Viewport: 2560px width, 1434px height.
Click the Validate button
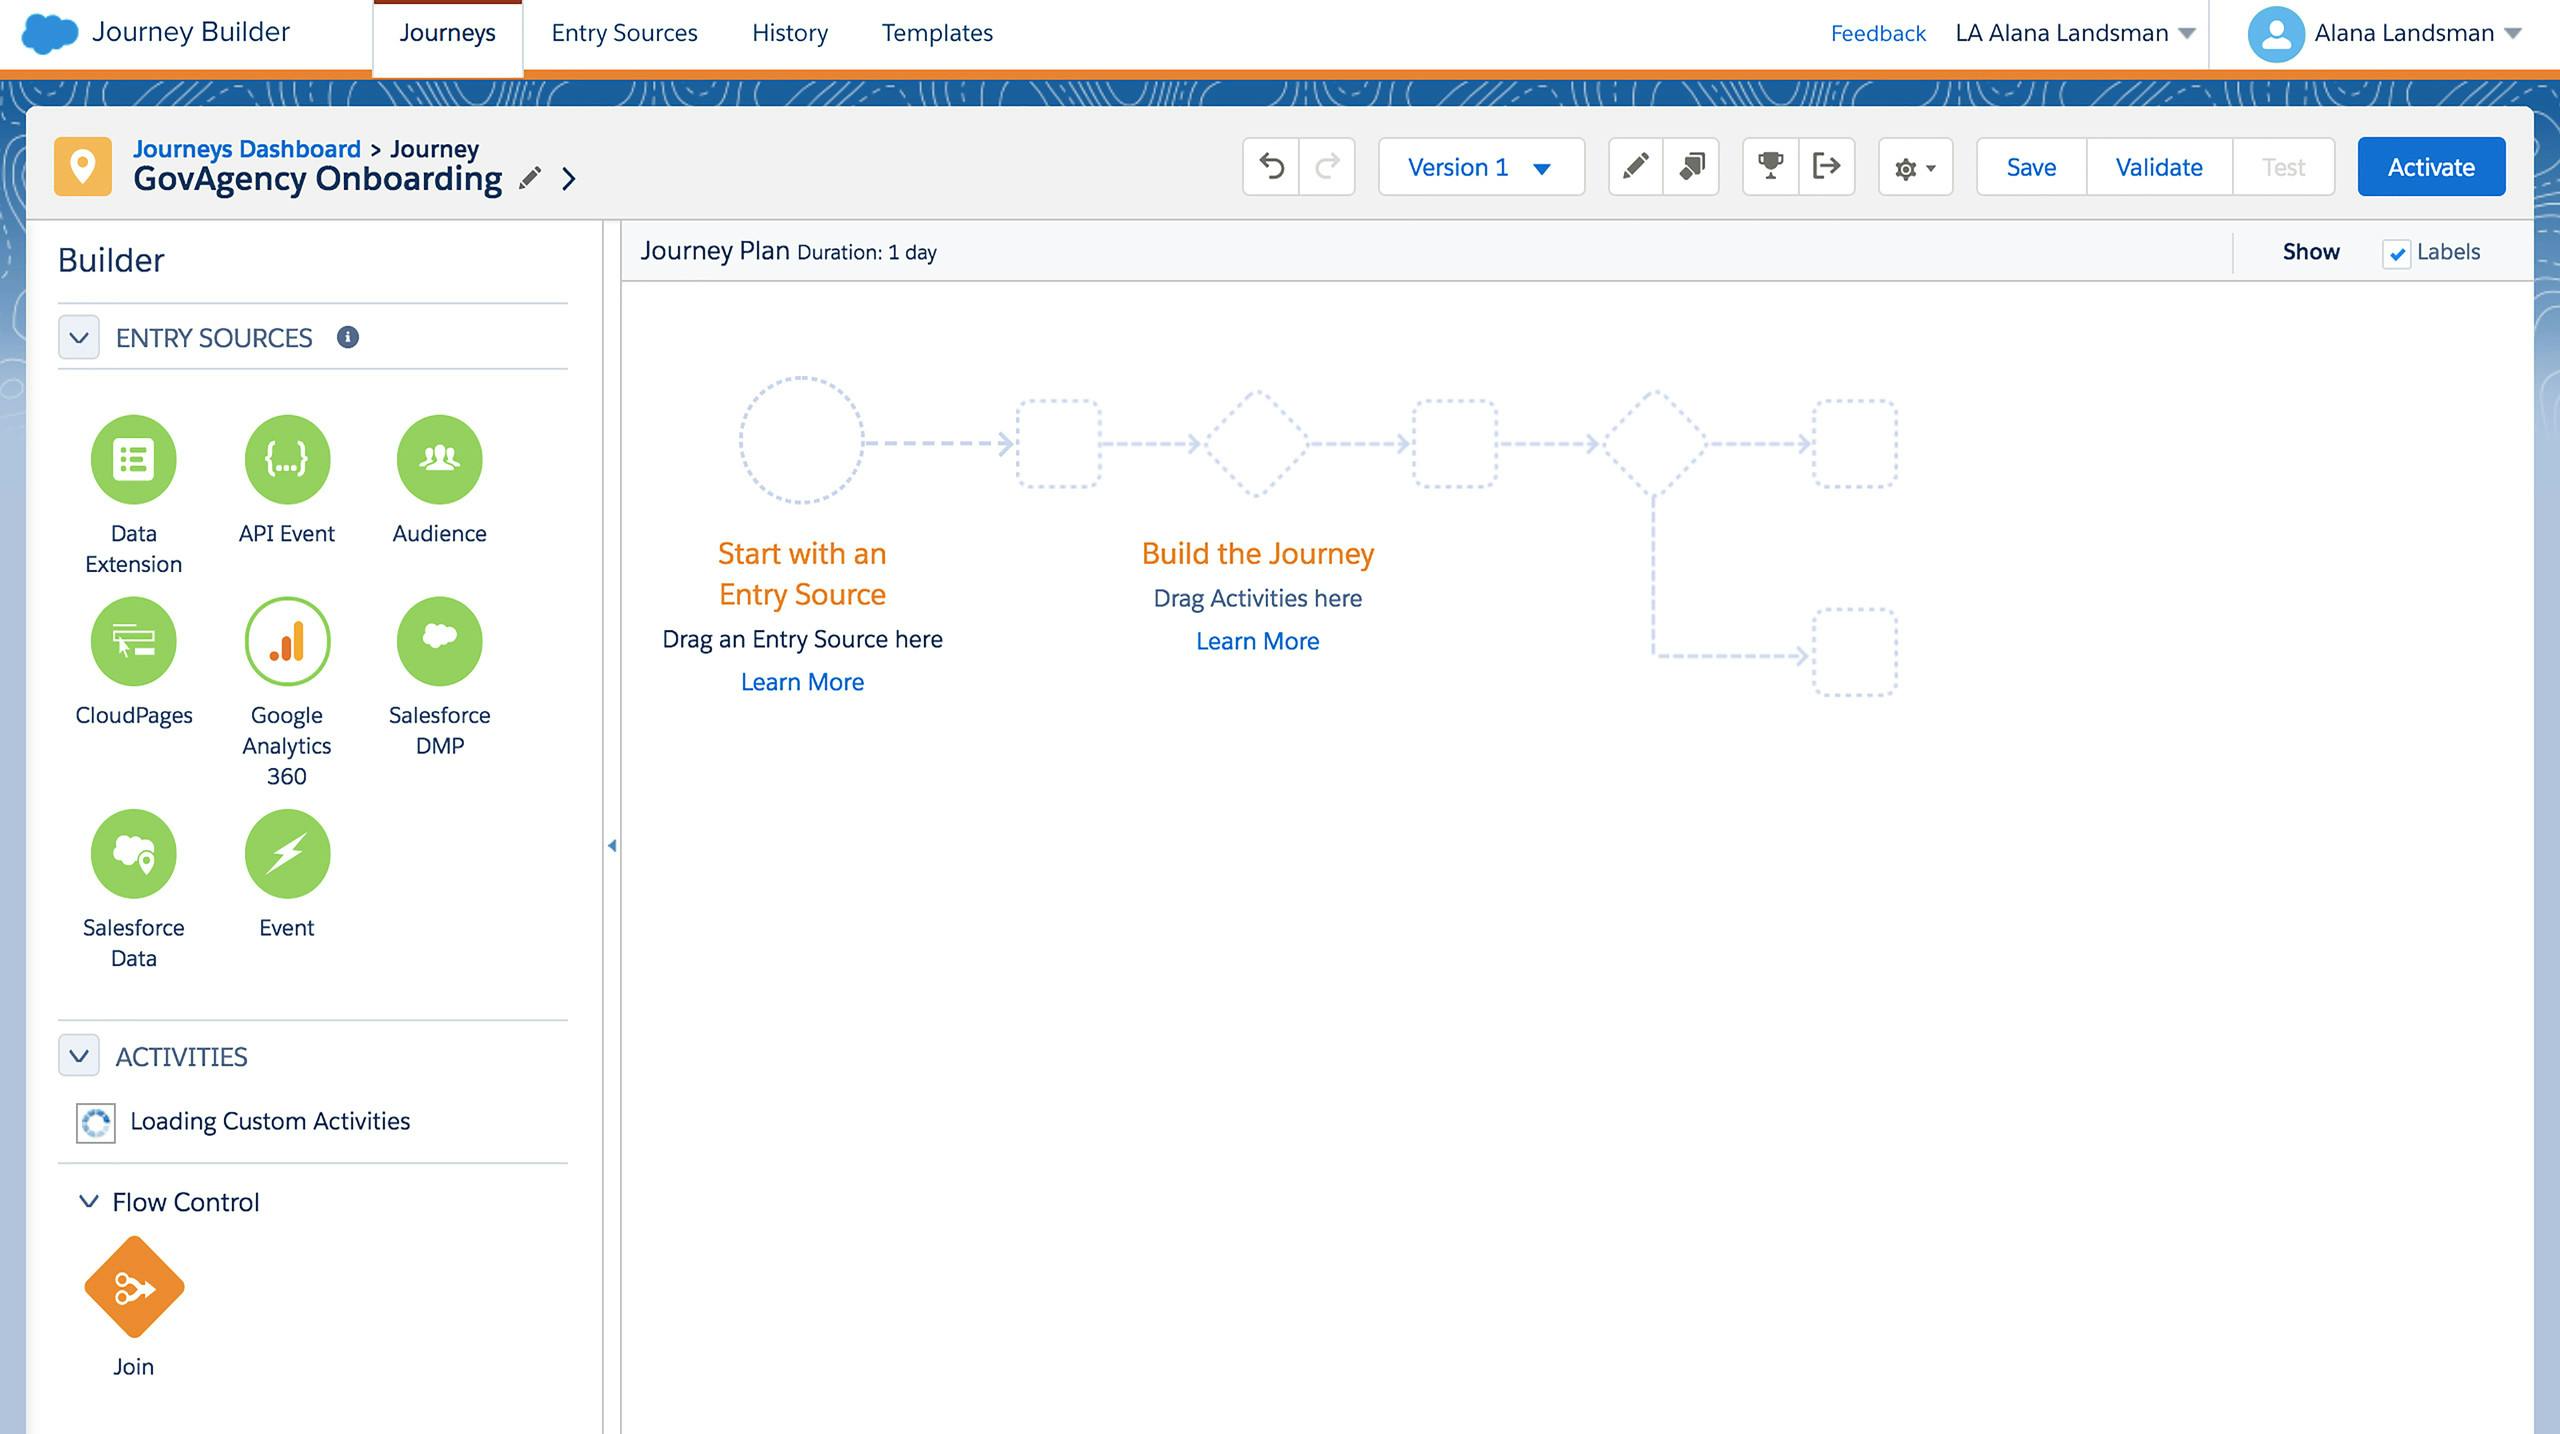click(x=2161, y=165)
